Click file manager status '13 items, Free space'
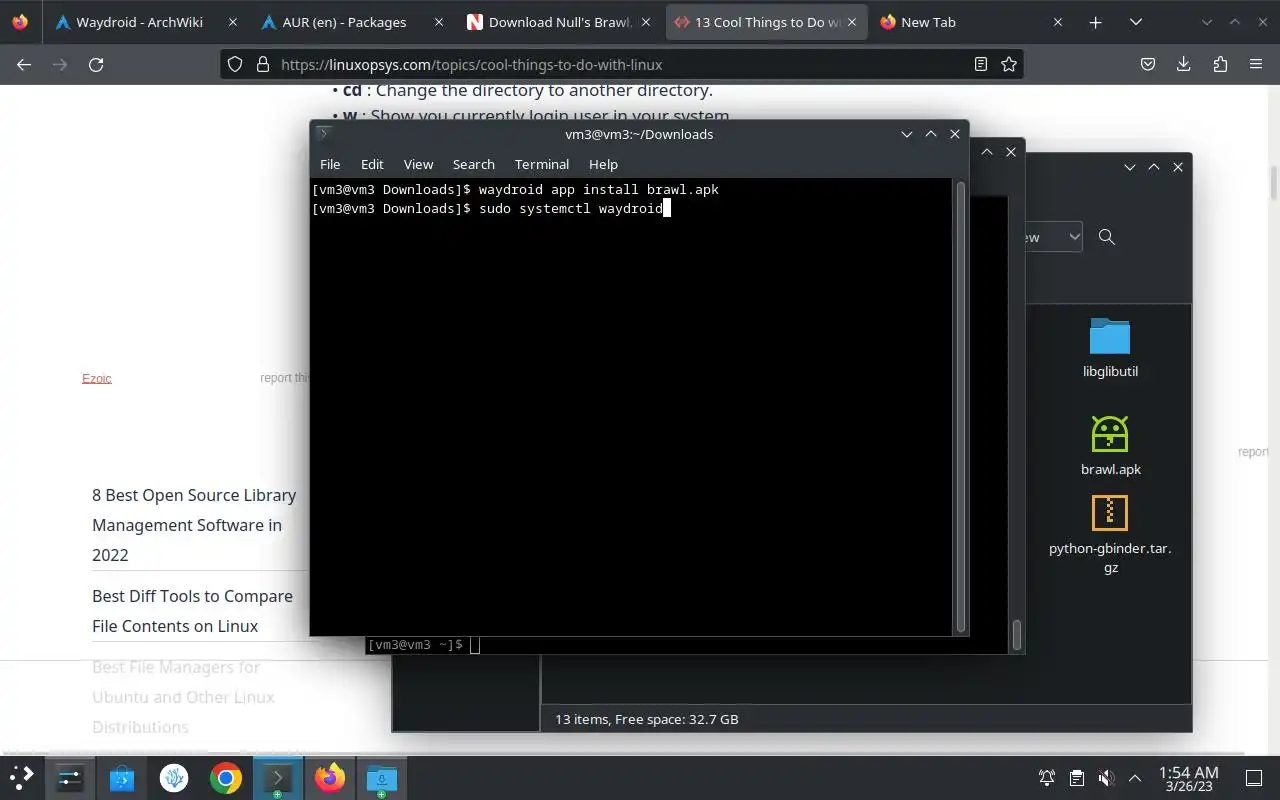 (x=647, y=719)
